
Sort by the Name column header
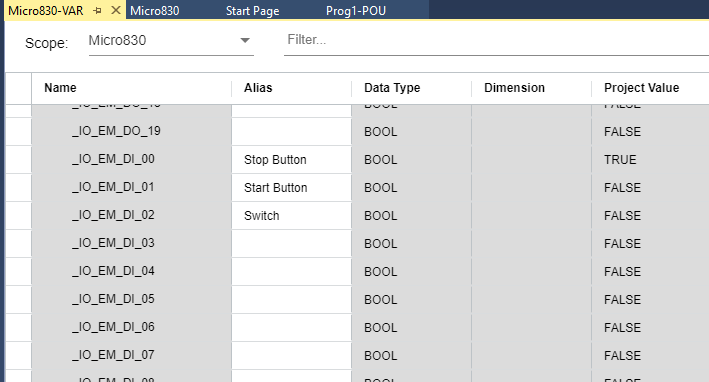[60, 88]
